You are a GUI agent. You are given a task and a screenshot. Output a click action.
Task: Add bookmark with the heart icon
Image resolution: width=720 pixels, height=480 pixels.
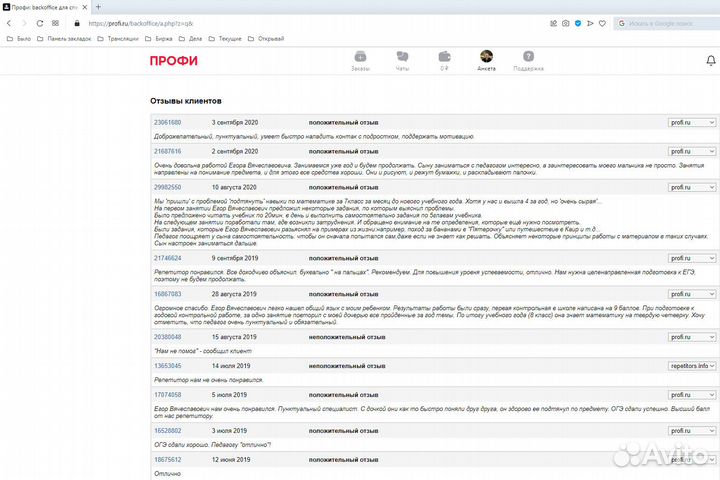602,23
